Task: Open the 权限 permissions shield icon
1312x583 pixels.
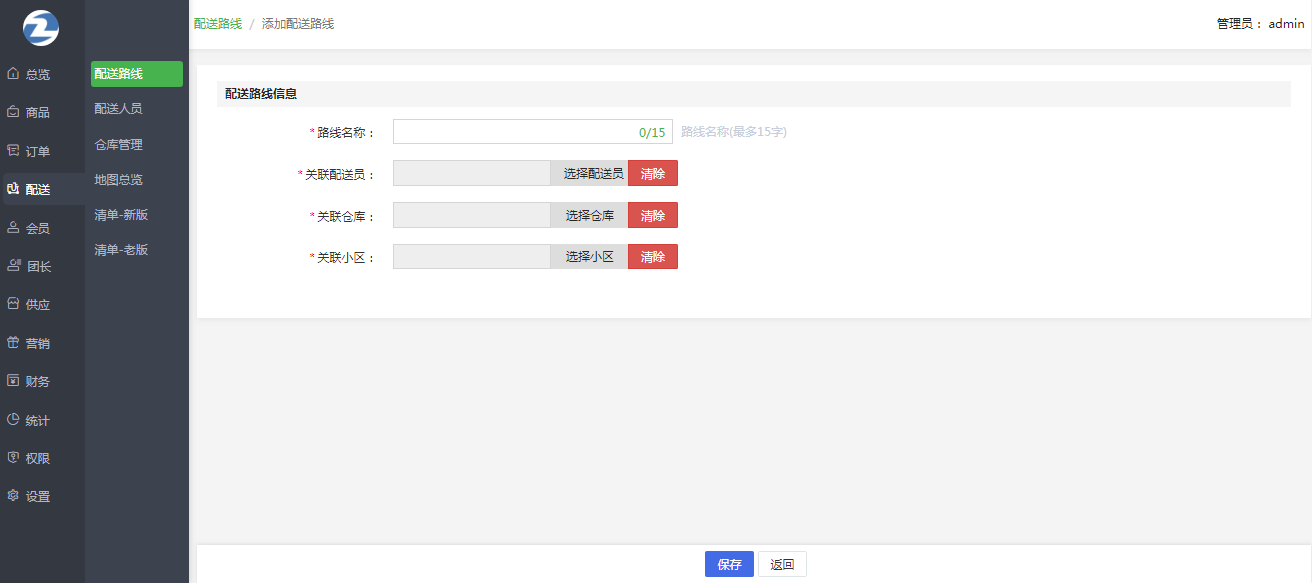Action: 13,458
